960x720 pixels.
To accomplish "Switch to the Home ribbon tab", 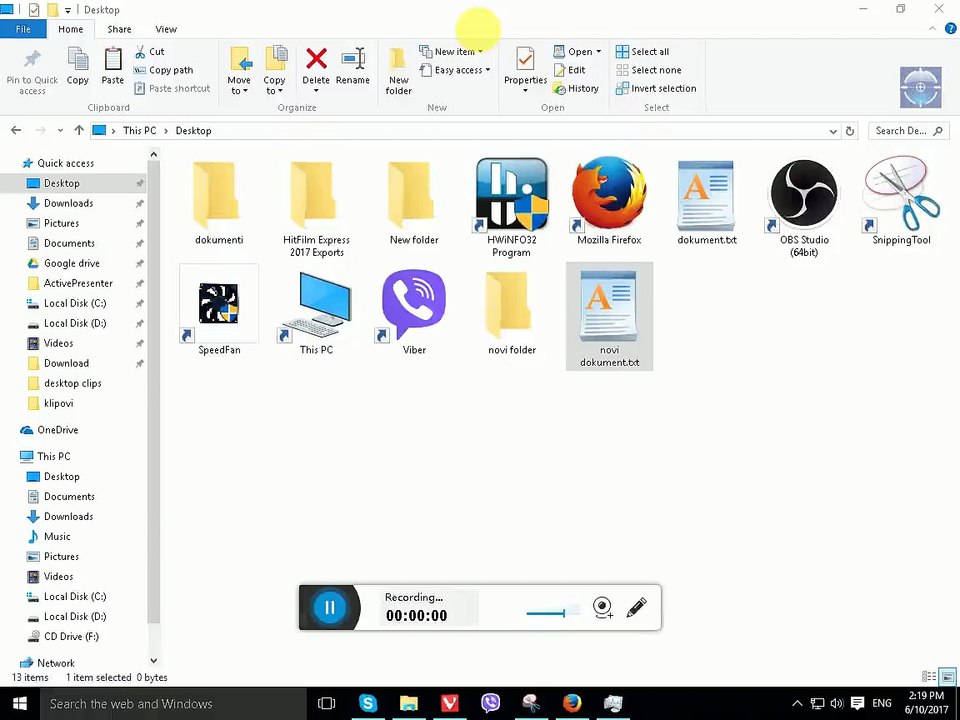I will click(x=70, y=29).
